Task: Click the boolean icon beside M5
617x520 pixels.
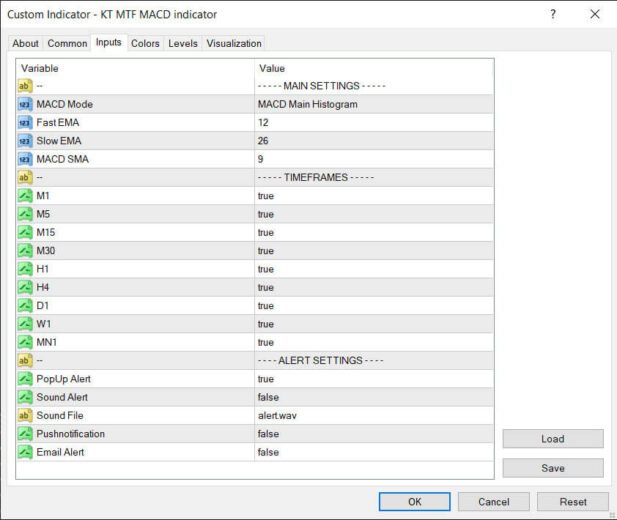Action: (25, 214)
